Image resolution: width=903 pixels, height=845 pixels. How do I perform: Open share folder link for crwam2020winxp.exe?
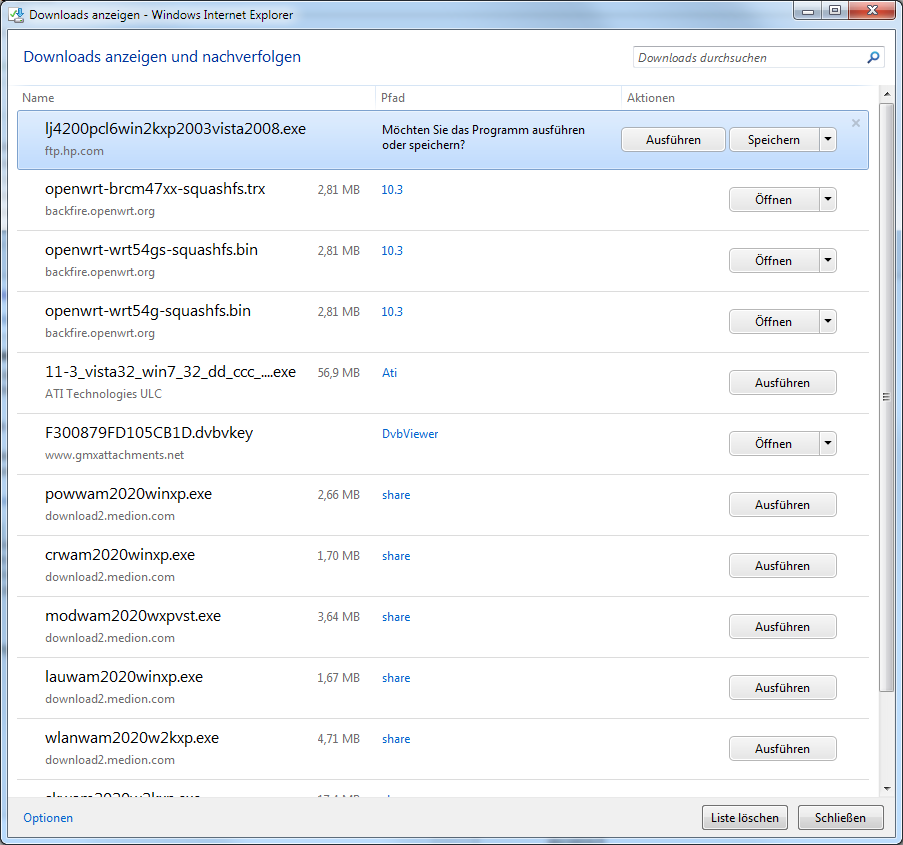396,556
